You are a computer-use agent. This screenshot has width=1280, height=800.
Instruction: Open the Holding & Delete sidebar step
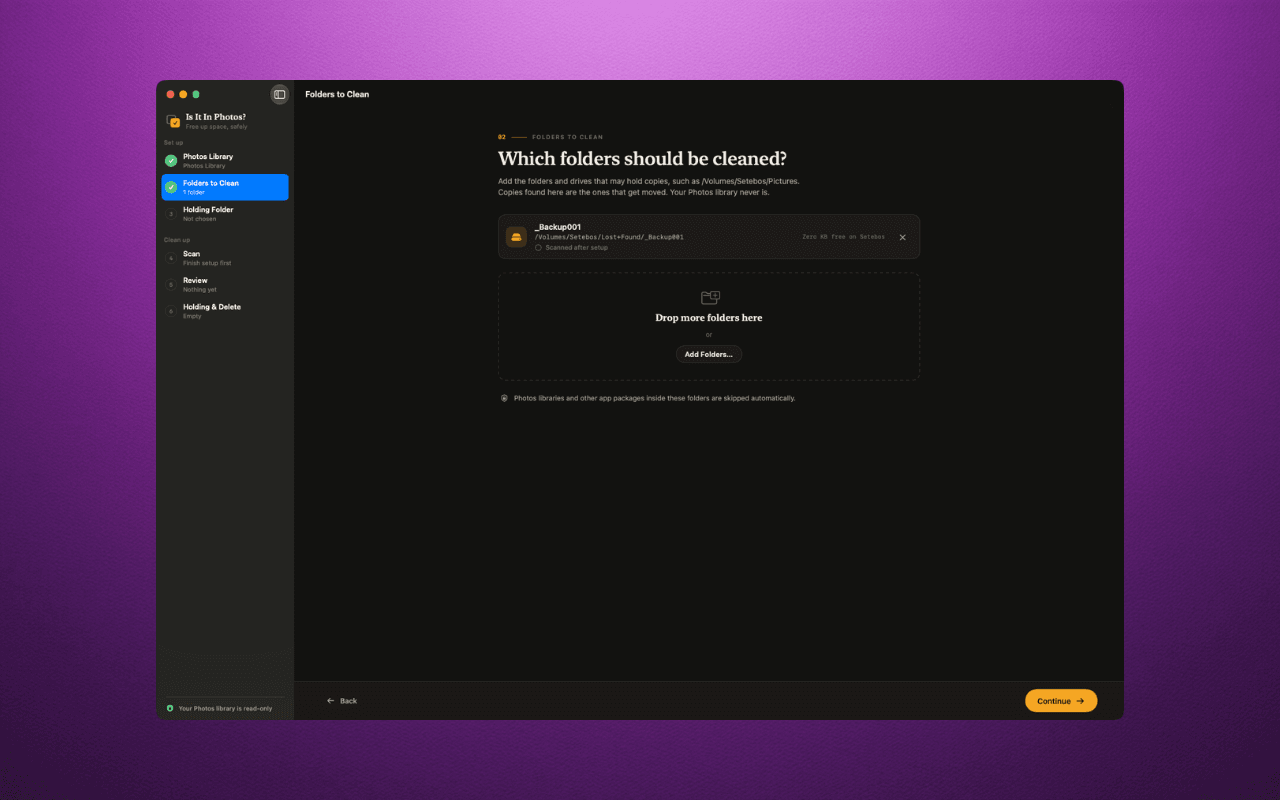tap(225, 311)
